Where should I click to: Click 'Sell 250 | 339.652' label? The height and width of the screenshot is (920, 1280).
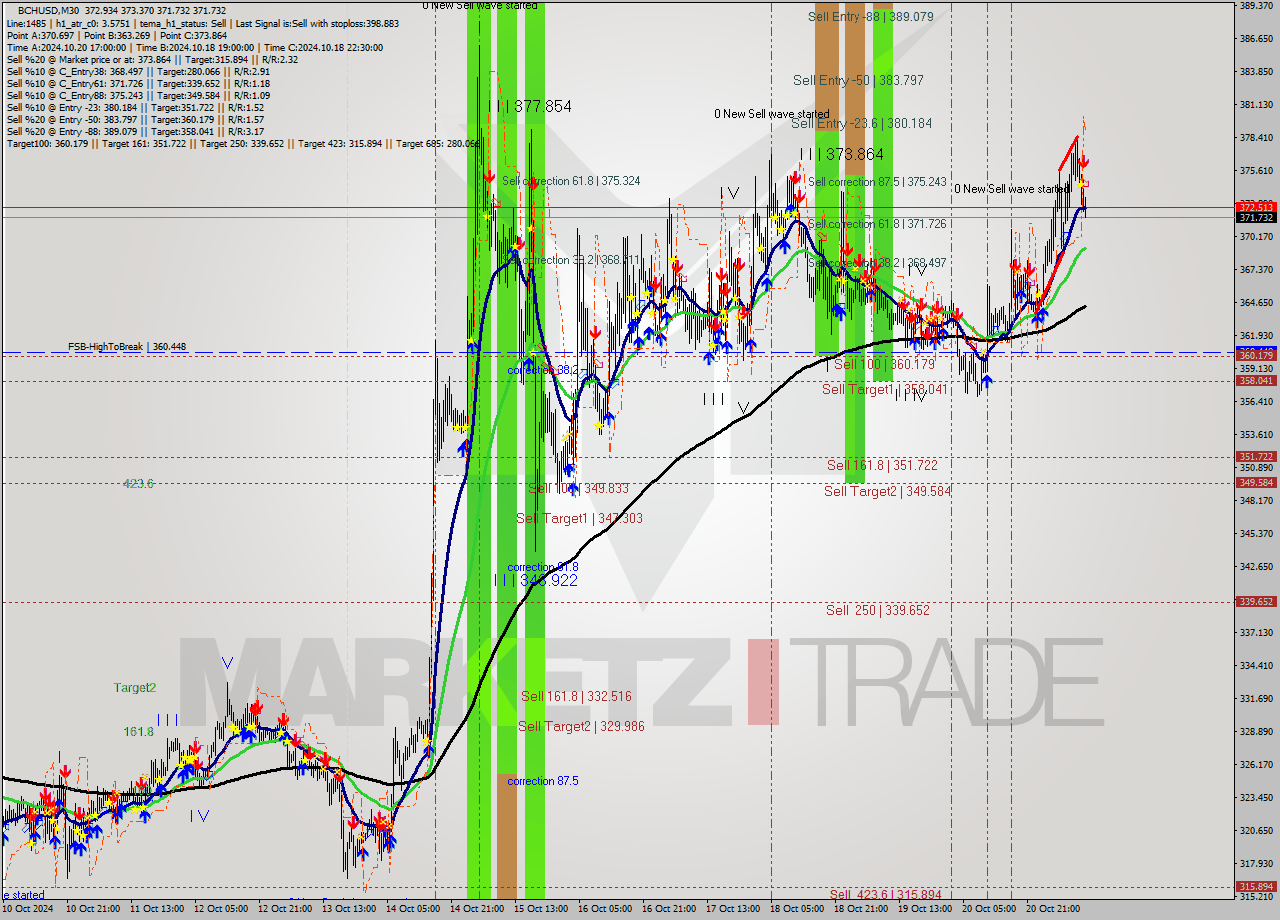coord(878,610)
